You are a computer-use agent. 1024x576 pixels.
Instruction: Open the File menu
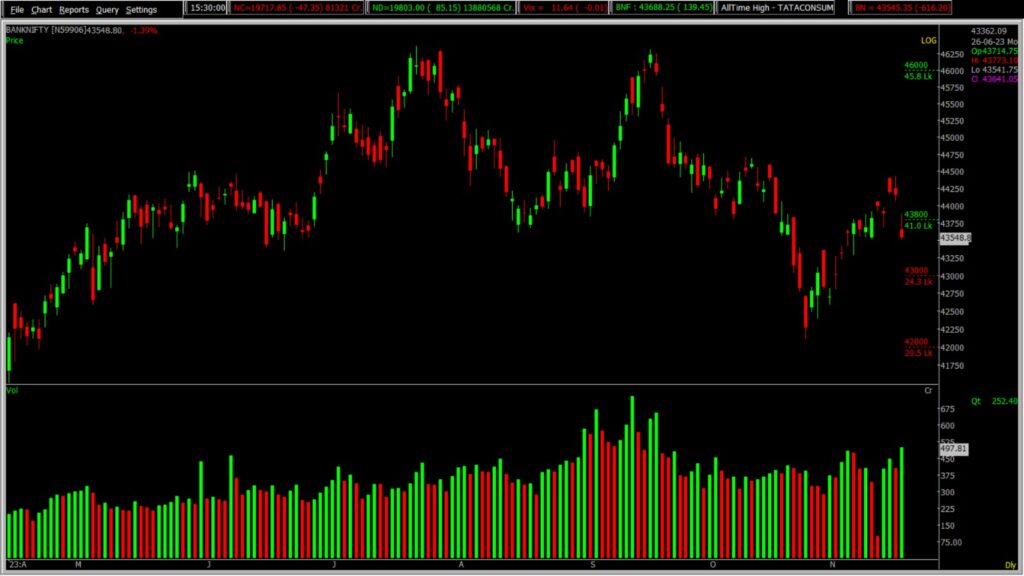tap(17, 10)
